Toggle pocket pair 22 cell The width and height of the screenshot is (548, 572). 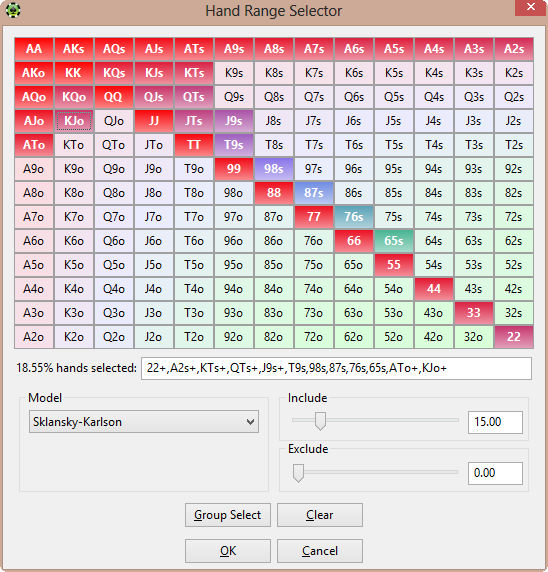514,337
